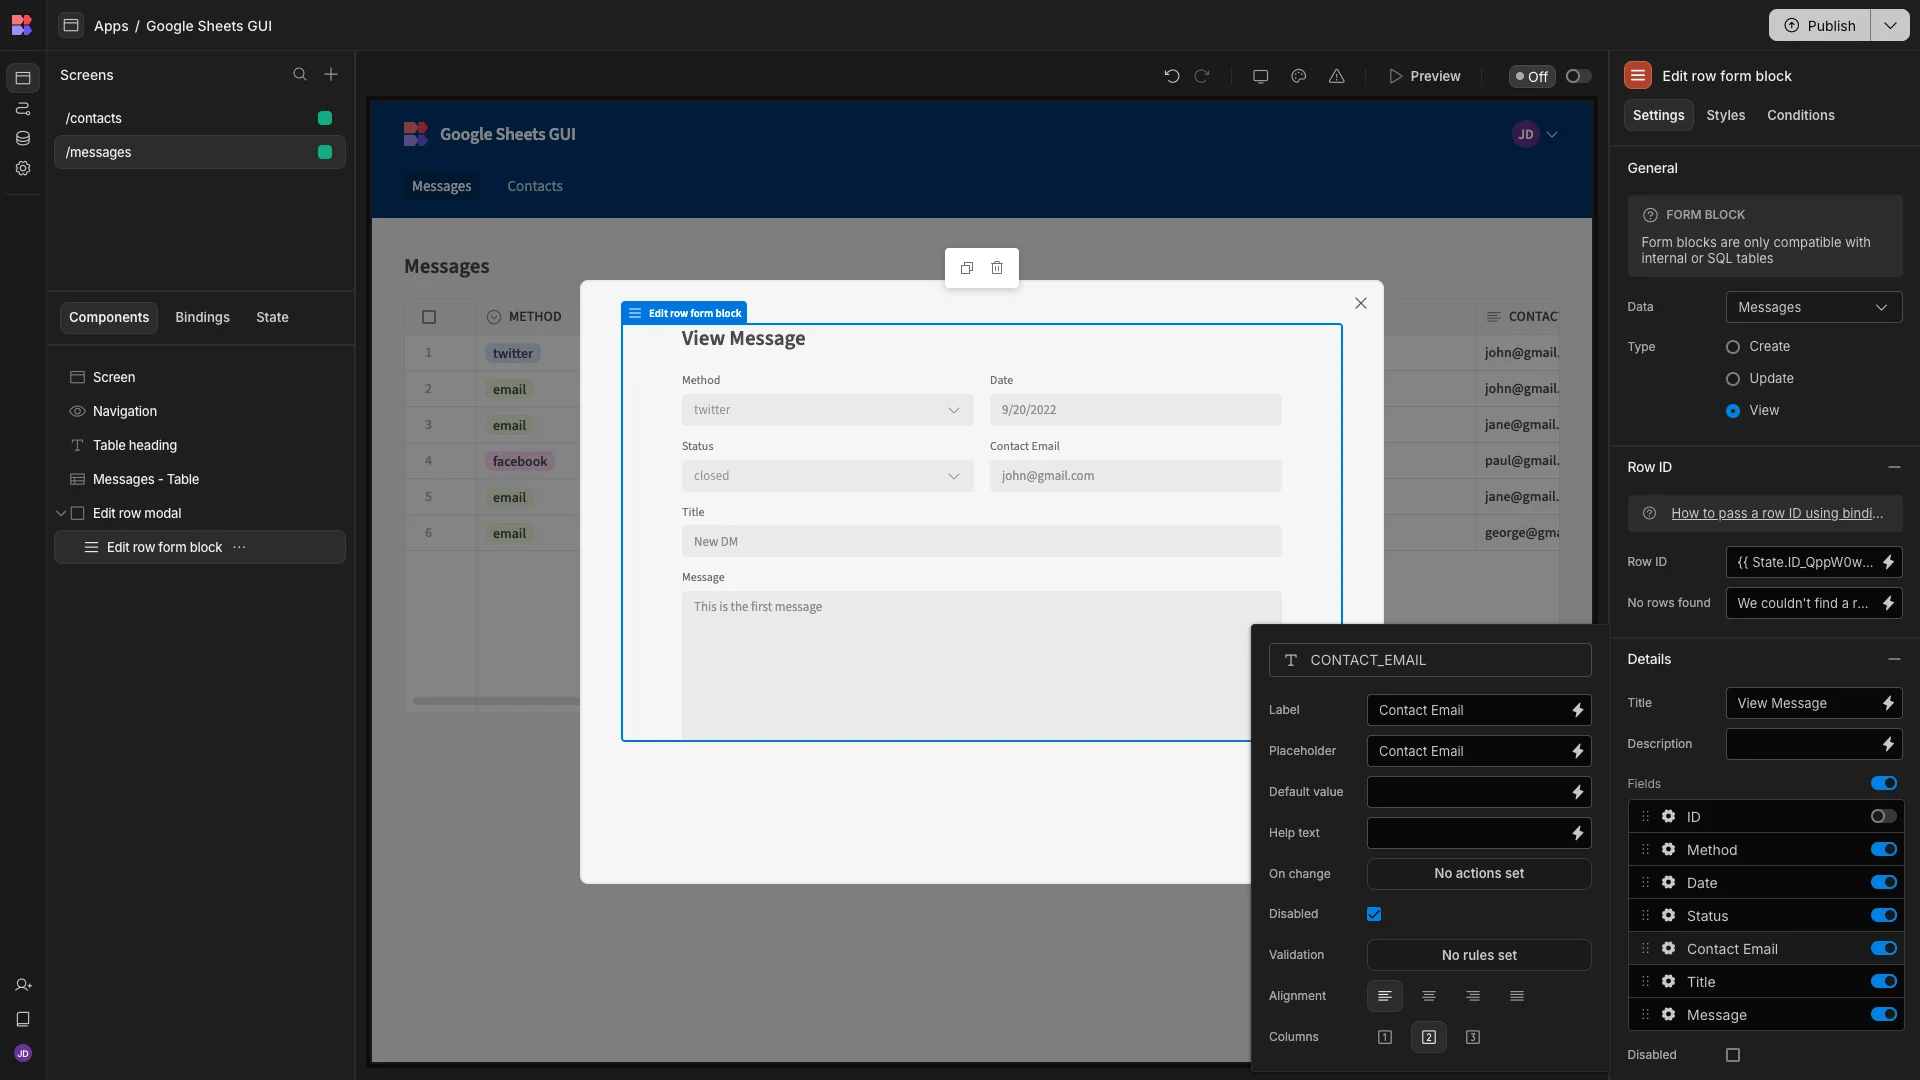Open bindings for Default value field
Image resolution: width=1920 pixels, height=1080 pixels.
pos(1578,792)
